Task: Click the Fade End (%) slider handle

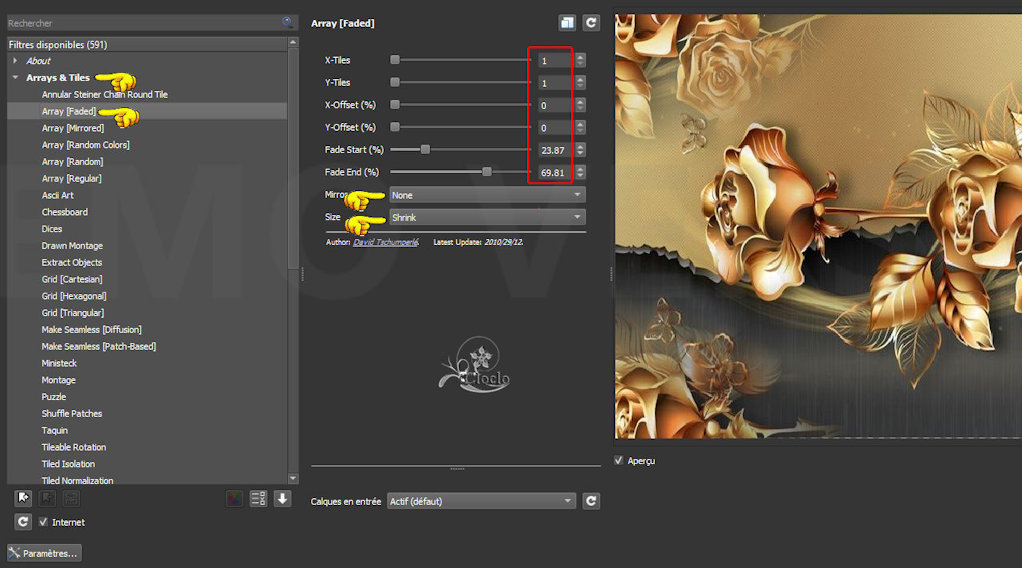Action: pyautogui.click(x=487, y=172)
